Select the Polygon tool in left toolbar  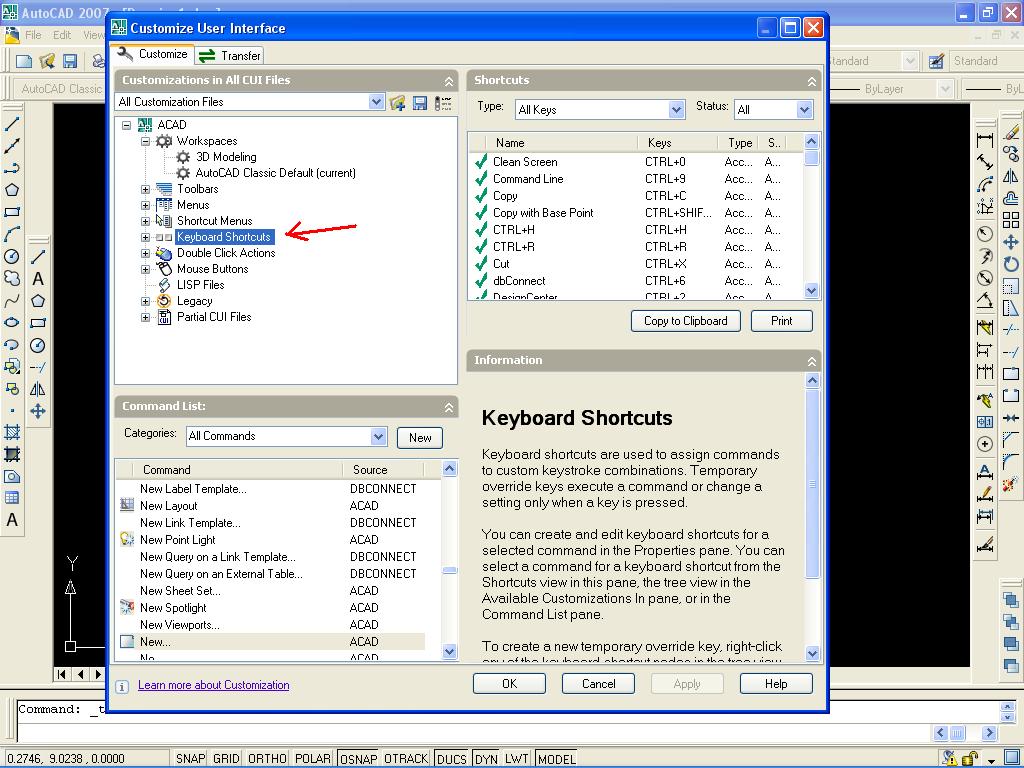coord(12,190)
